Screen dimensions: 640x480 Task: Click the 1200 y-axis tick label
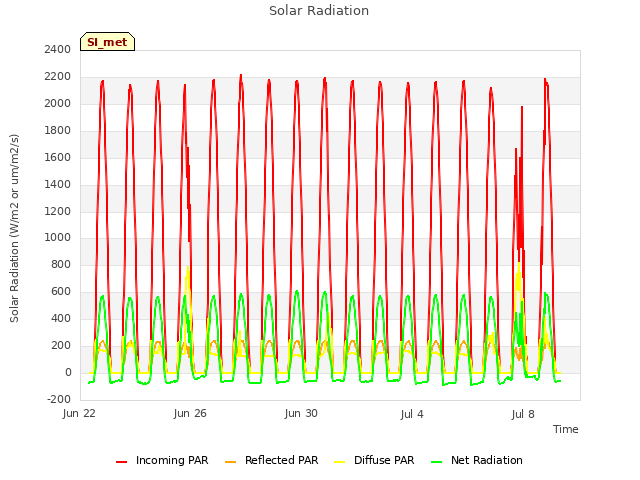58,211
